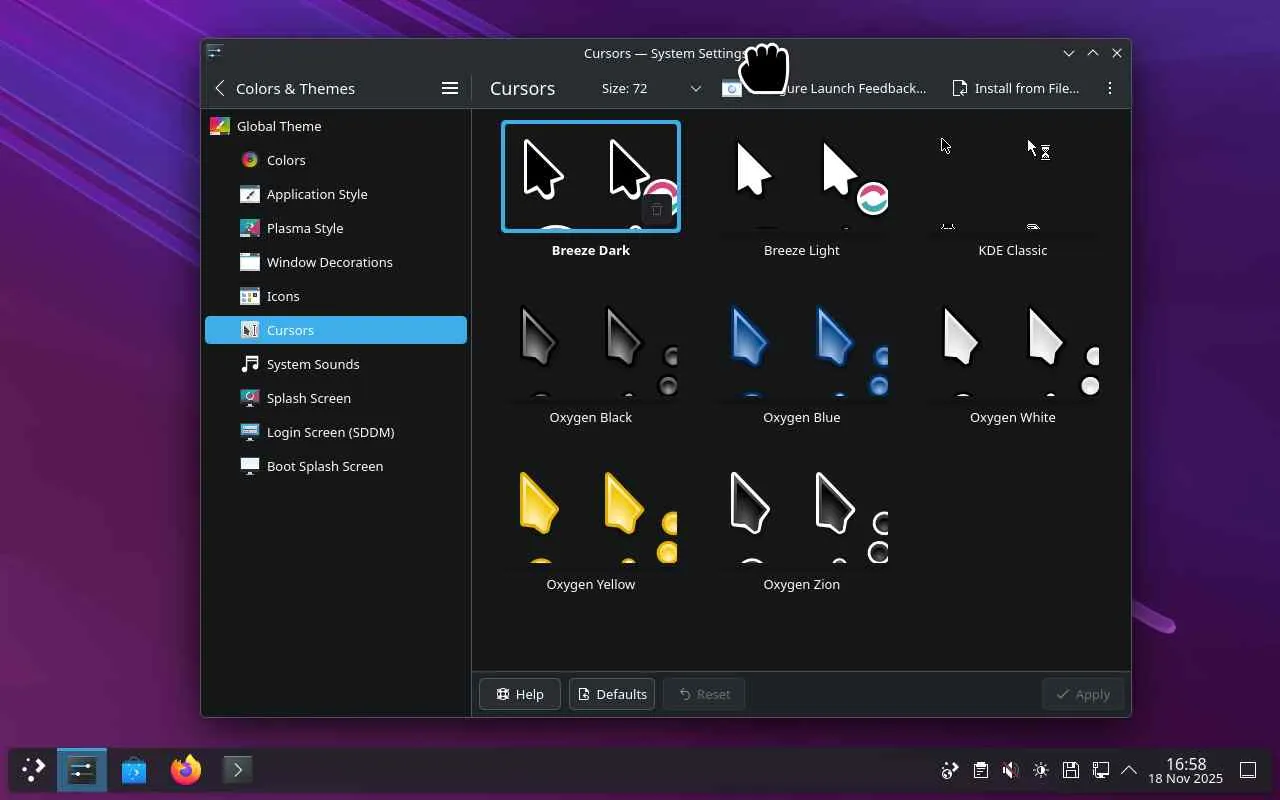Open the network connections tray icon
The width and height of the screenshot is (1280, 800).
point(1100,770)
